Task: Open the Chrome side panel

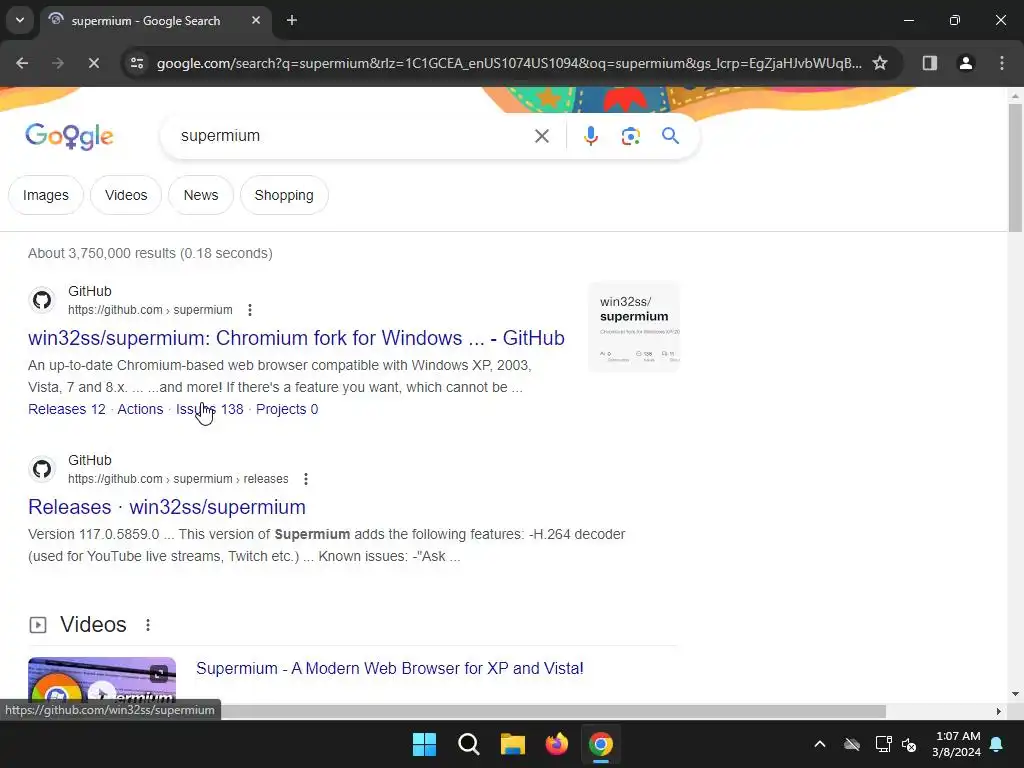Action: tap(930, 63)
